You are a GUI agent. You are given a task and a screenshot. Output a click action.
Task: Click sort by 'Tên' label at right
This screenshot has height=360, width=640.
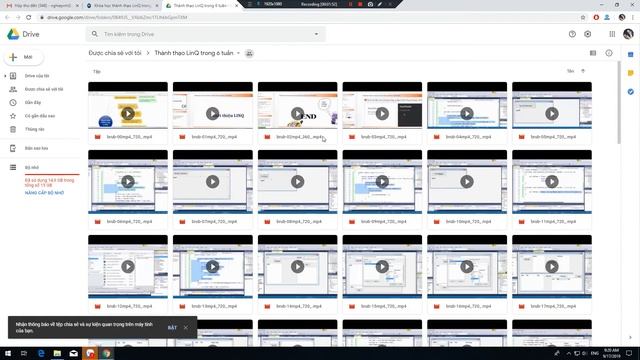[571, 71]
